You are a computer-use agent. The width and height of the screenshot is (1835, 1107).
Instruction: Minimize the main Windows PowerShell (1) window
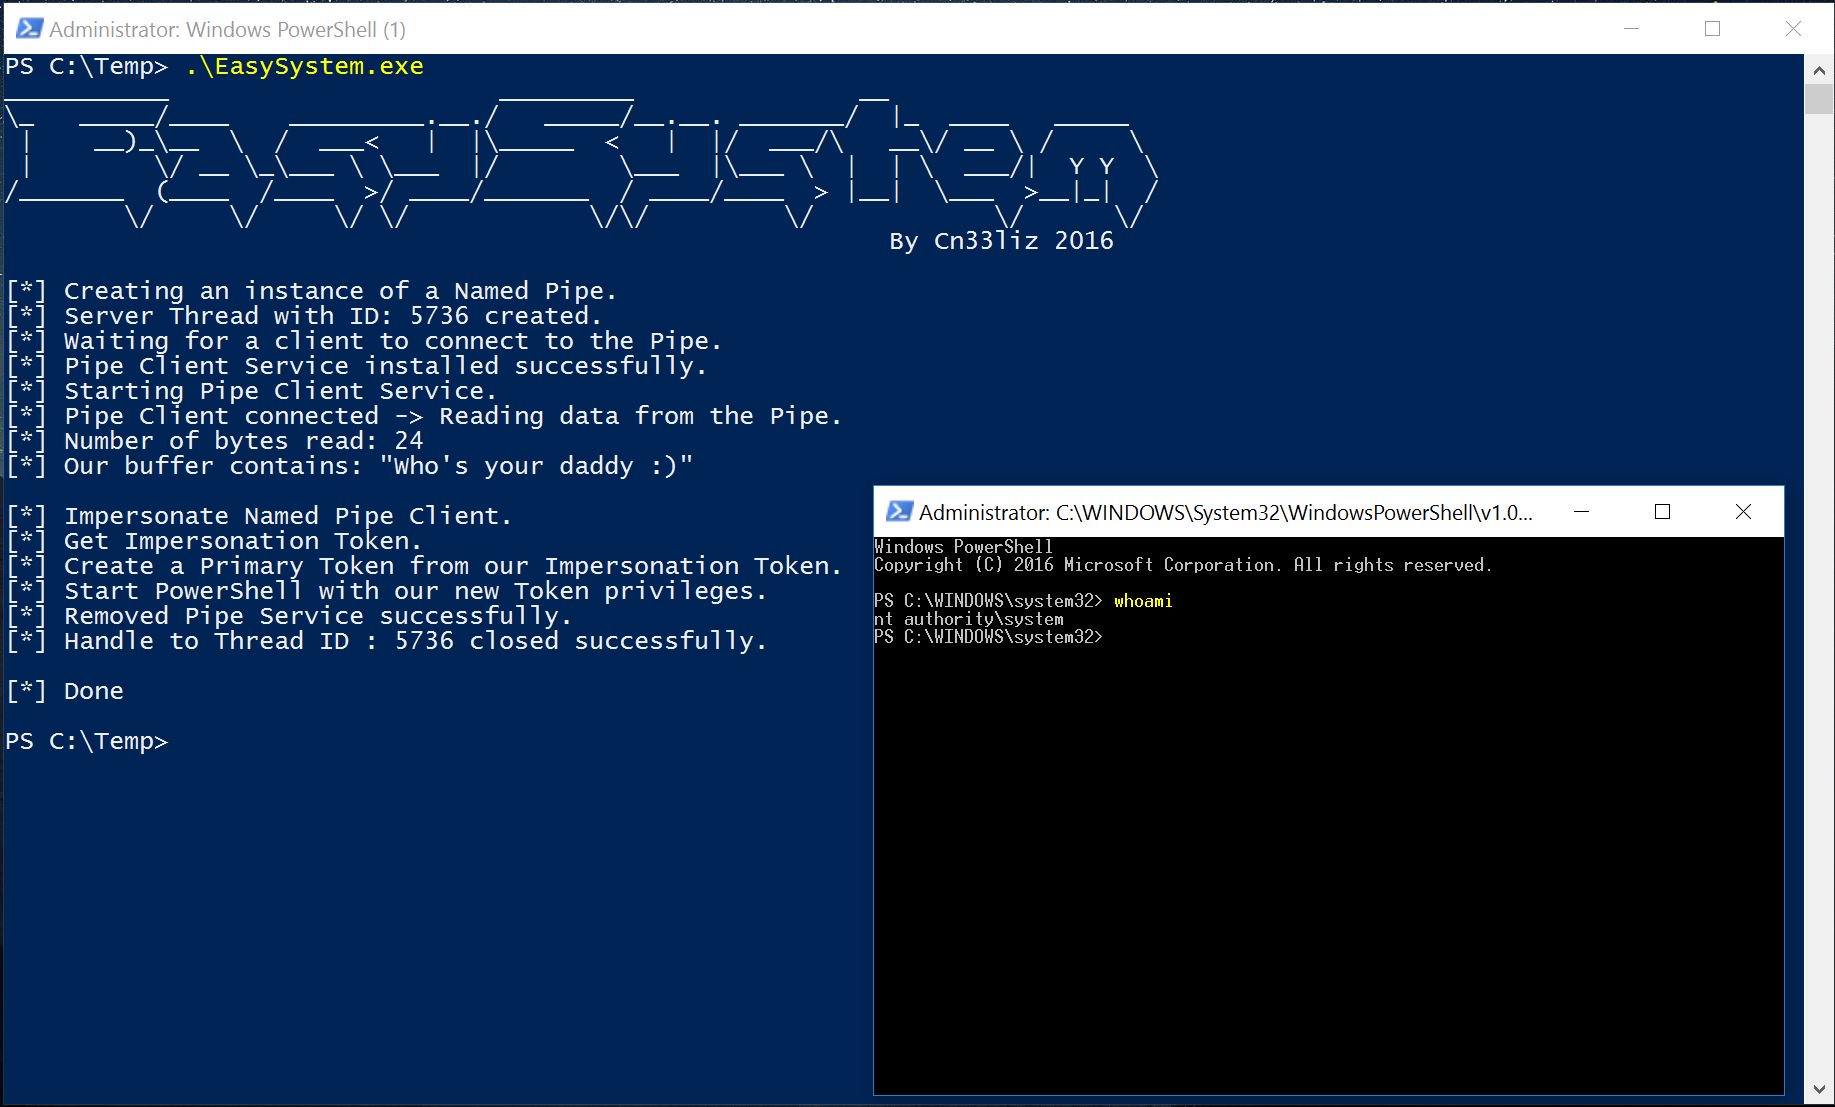click(1631, 29)
